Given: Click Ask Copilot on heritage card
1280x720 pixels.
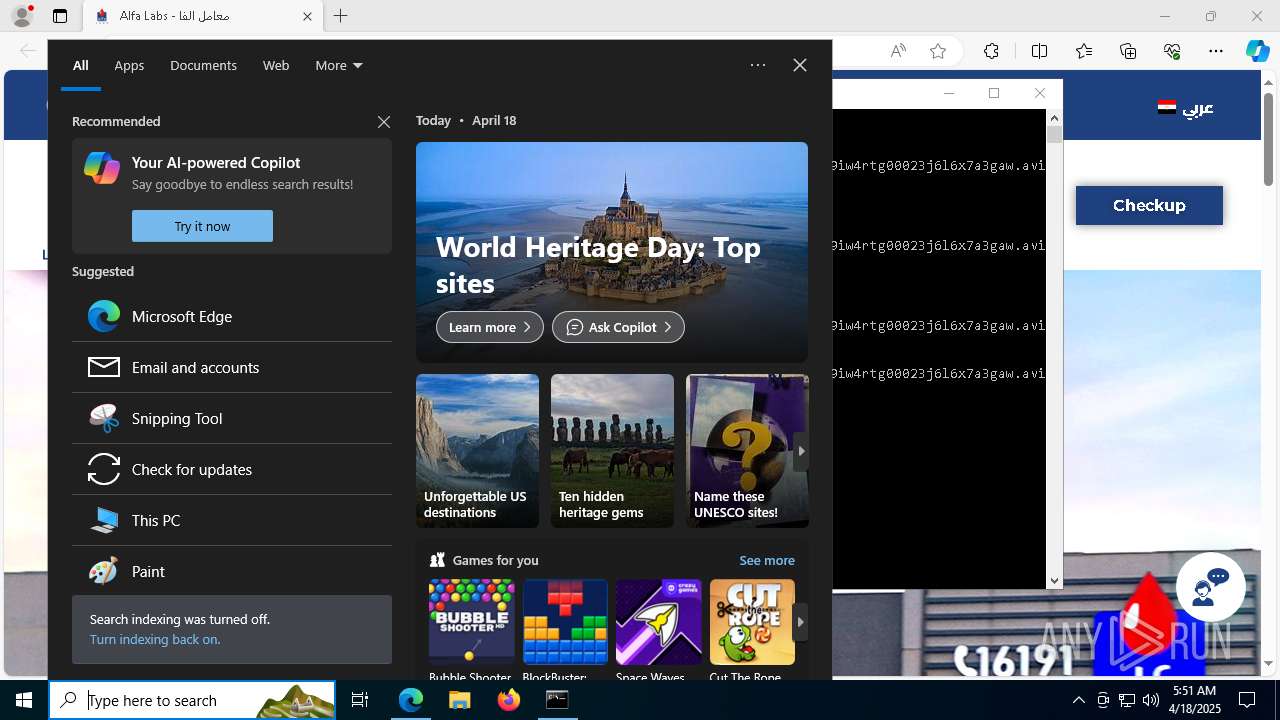Looking at the screenshot, I should [x=618, y=327].
